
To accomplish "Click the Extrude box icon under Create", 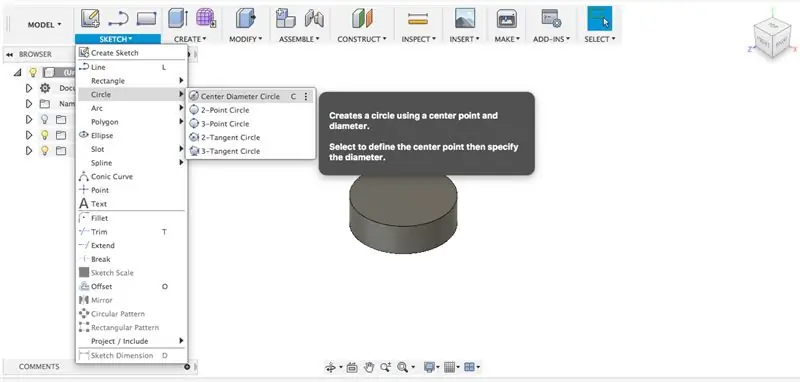I will [x=178, y=19].
